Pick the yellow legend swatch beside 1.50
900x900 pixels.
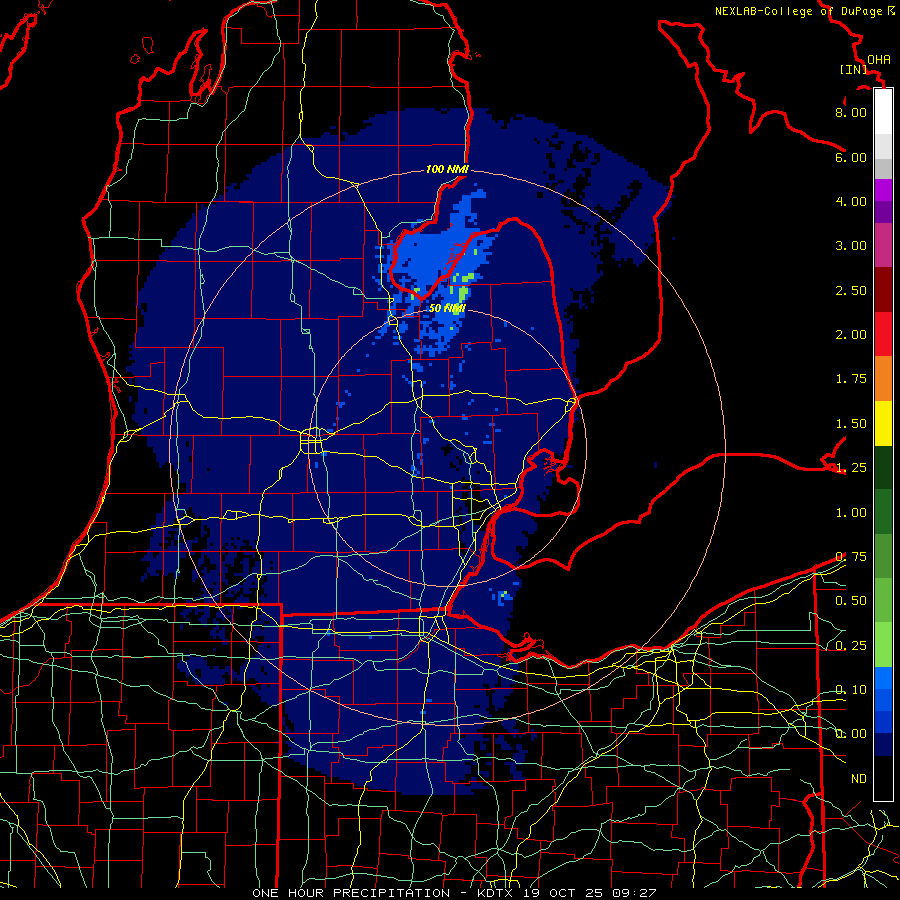pyautogui.click(x=883, y=423)
